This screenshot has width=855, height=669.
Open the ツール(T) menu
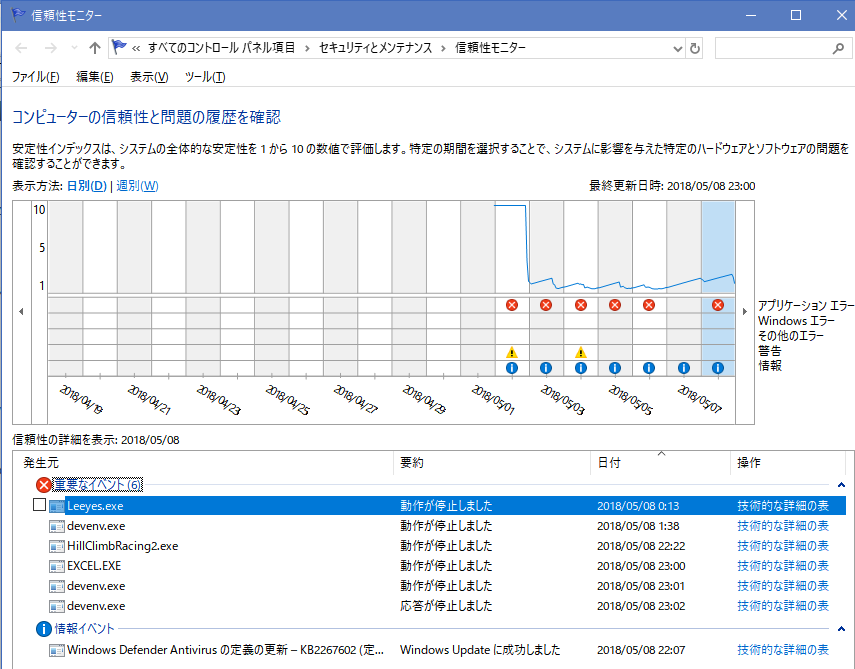point(205,77)
